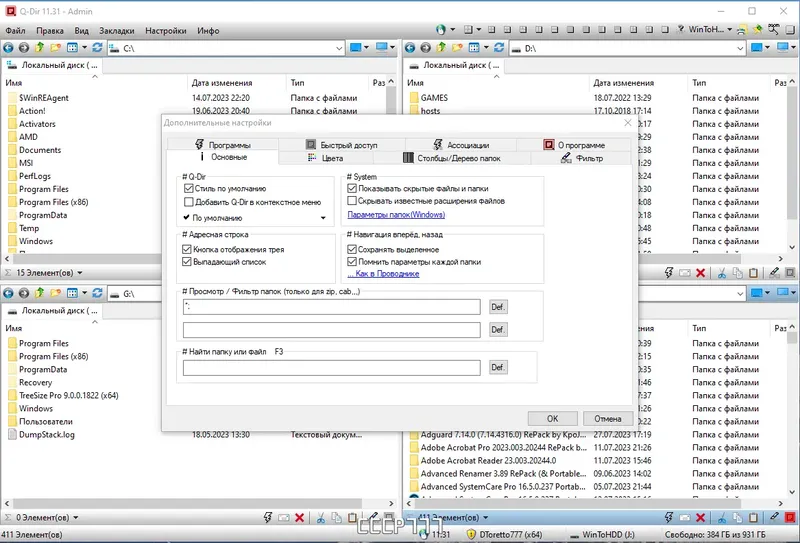Refresh the G:\ pane listing
Image resolution: width=800 pixels, height=543 pixels.
tap(97, 293)
